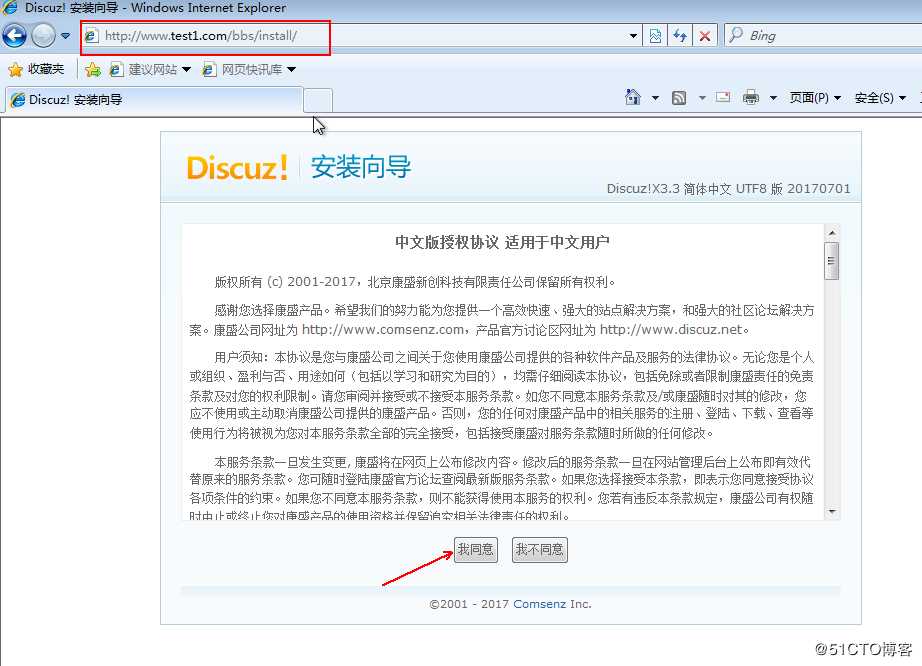Stop loading with the red X icon
922x666 pixels.
point(704,36)
